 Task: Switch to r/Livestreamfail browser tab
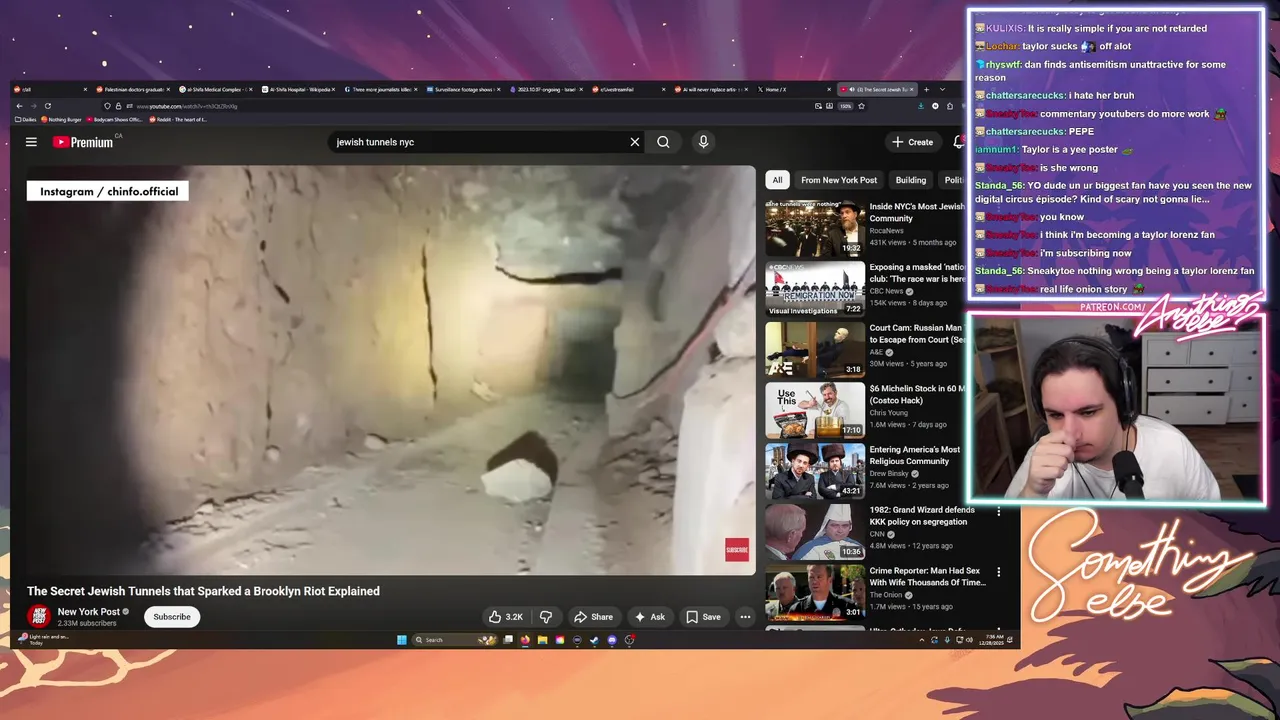tap(629, 89)
